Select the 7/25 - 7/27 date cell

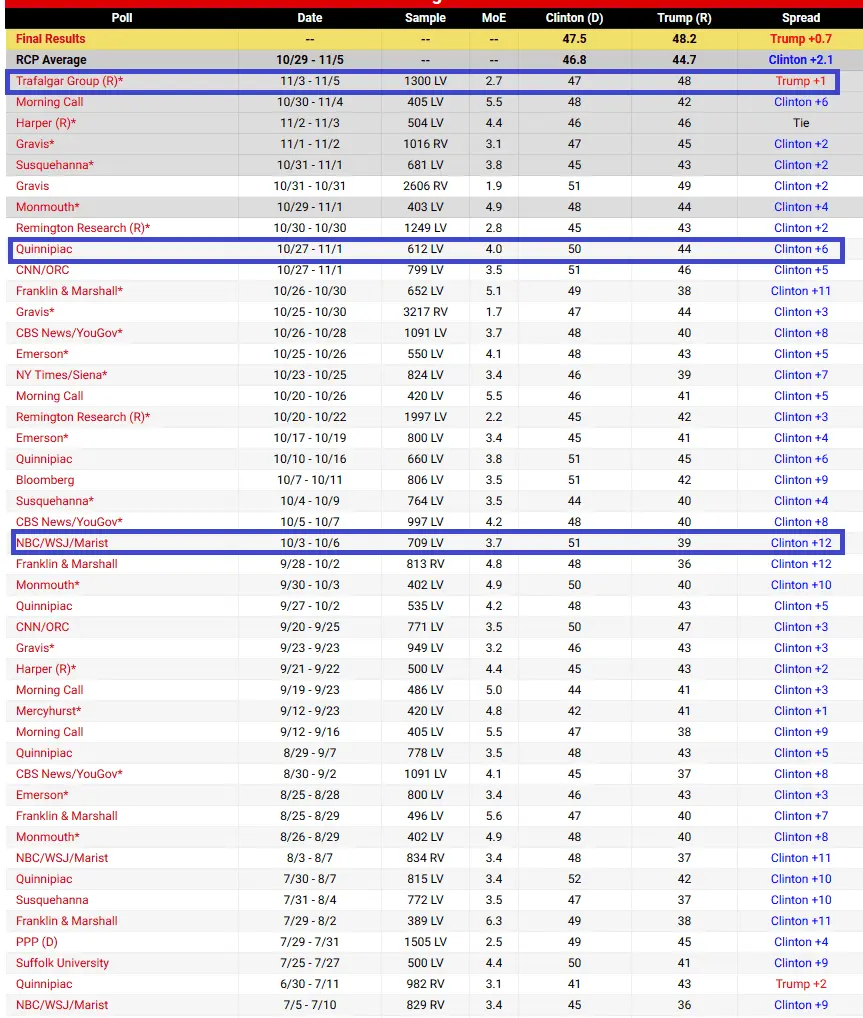coord(310,963)
